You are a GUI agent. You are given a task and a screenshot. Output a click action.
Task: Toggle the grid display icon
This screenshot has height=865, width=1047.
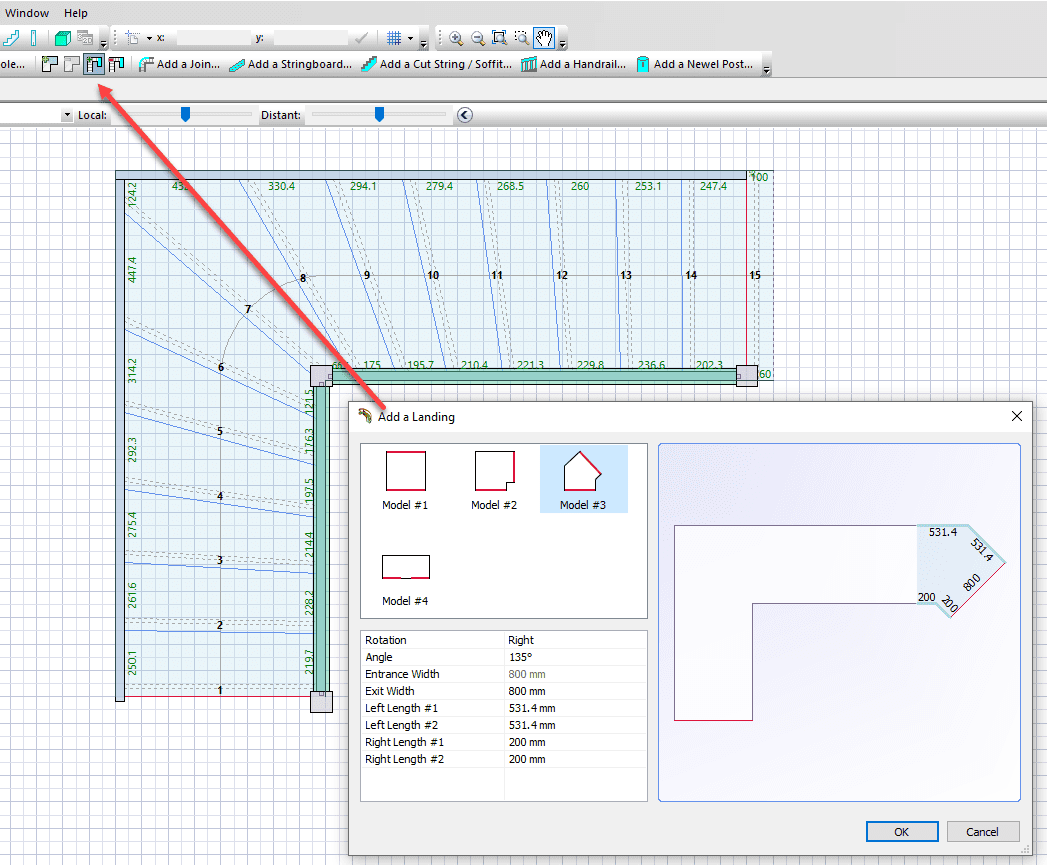(x=394, y=38)
